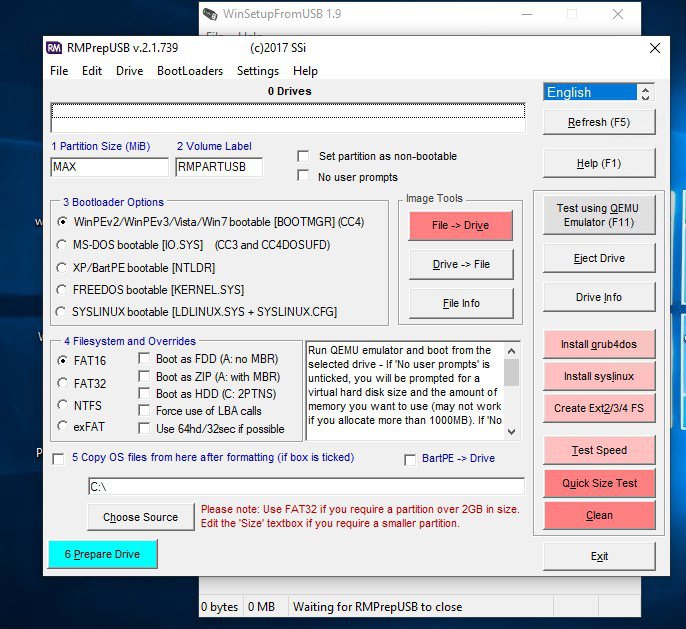
Task: Close the RMPrepUSB window
Action: tap(654, 48)
